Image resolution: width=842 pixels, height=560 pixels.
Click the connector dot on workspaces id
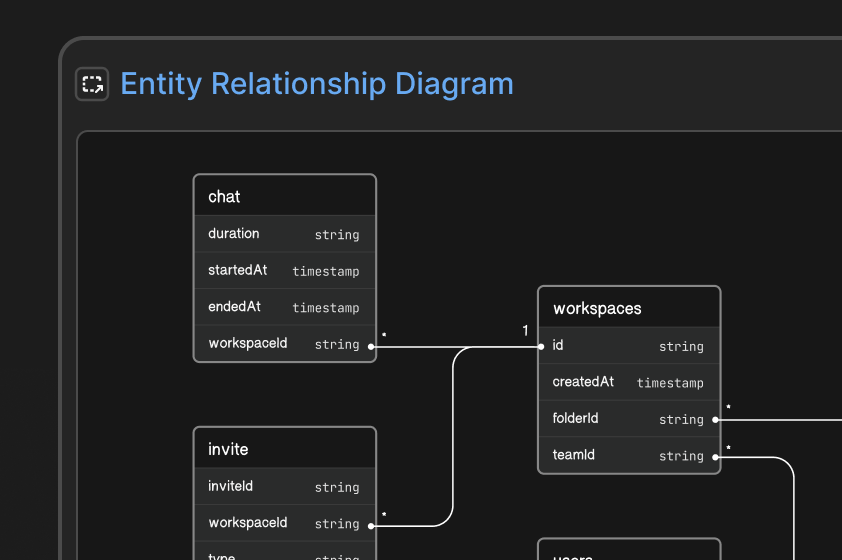coord(541,347)
